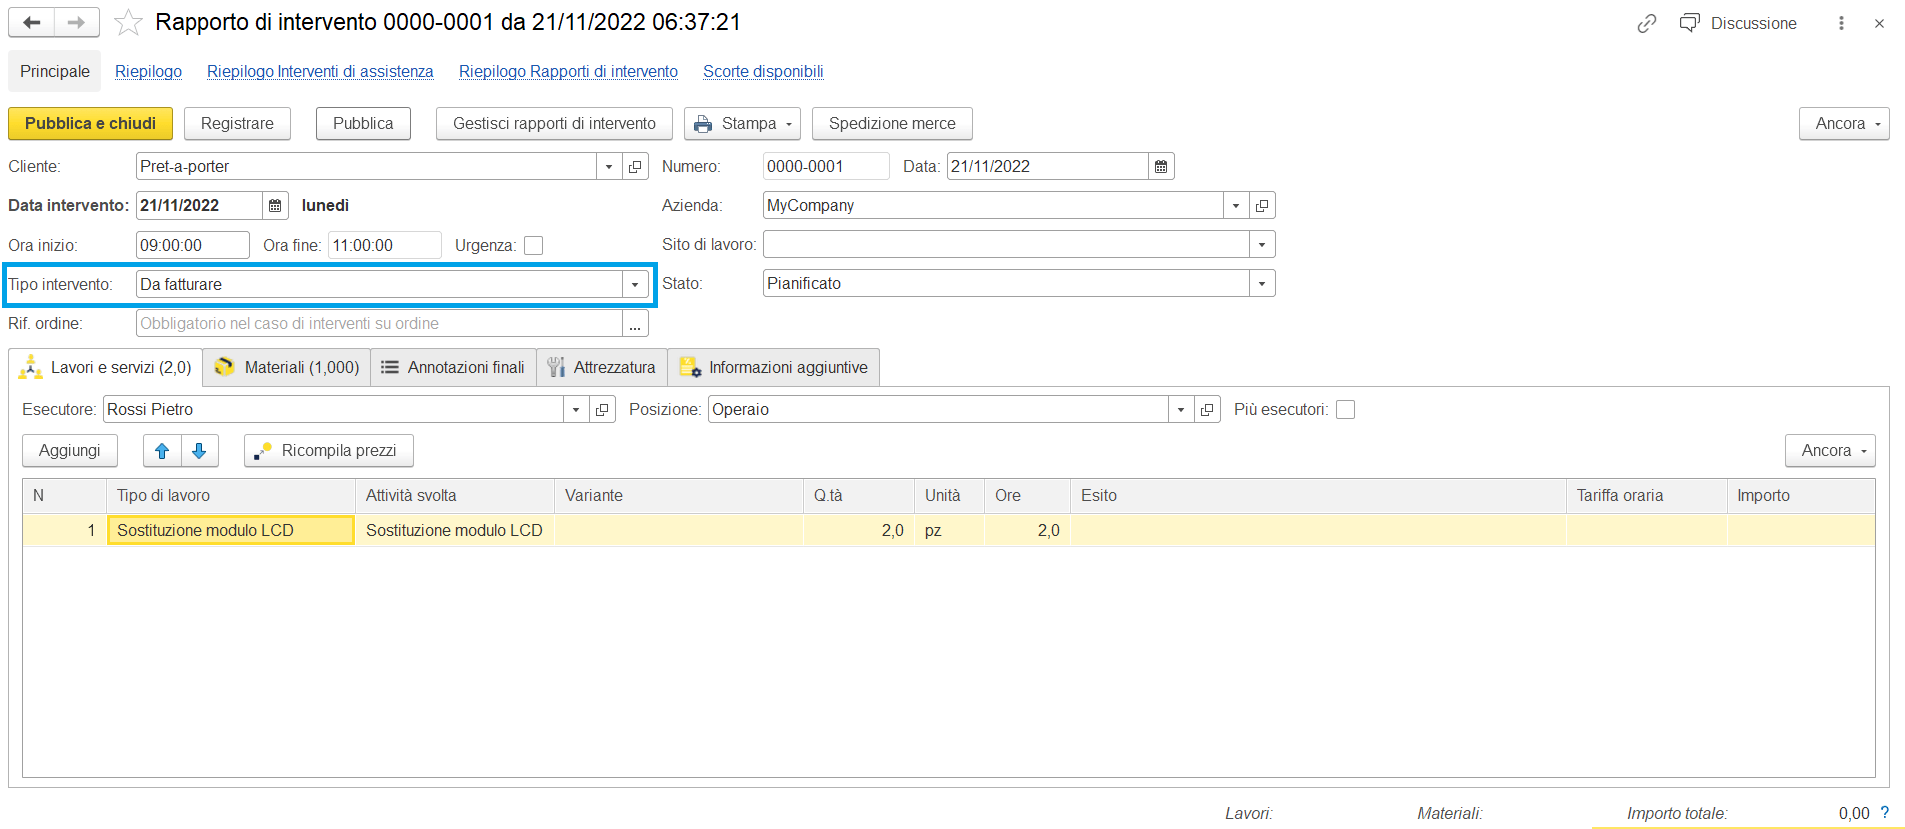Go back with the left arrow
Image resolution: width=1905 pixels, height=829 pixels.
coord(32,22)
